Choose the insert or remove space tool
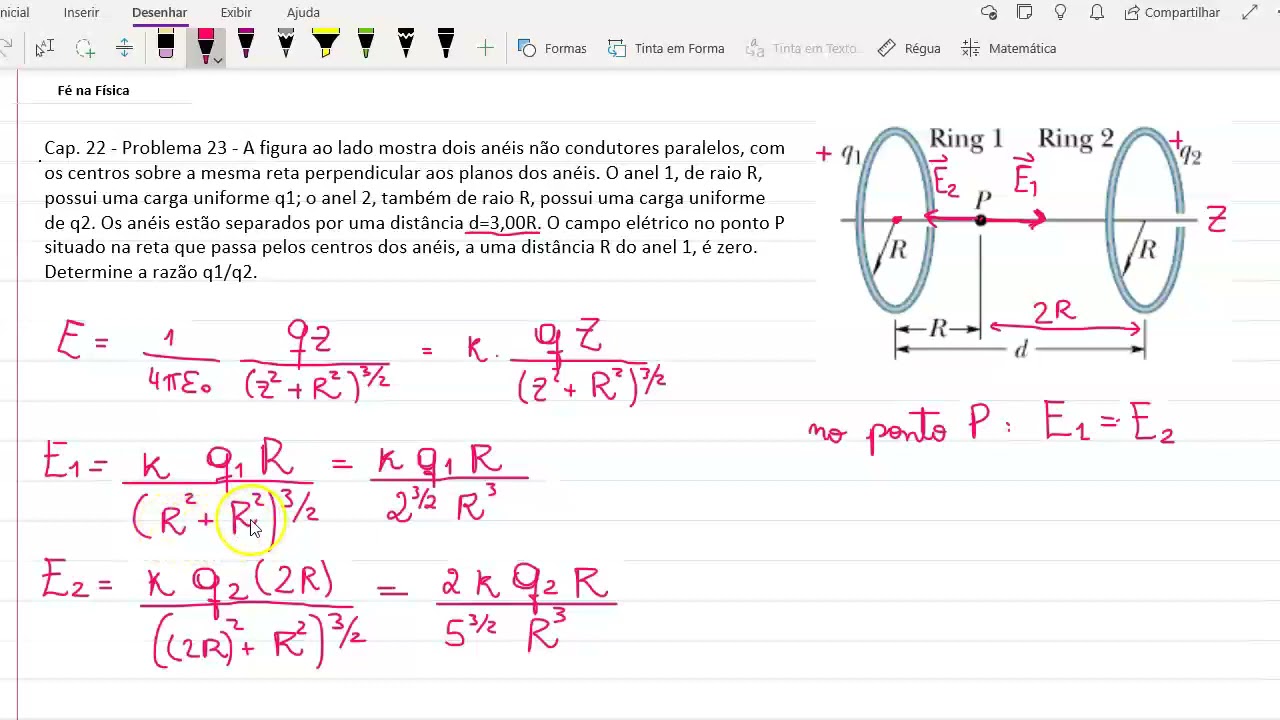Screen dimensions: 1280x720 (x=124, y=48)
